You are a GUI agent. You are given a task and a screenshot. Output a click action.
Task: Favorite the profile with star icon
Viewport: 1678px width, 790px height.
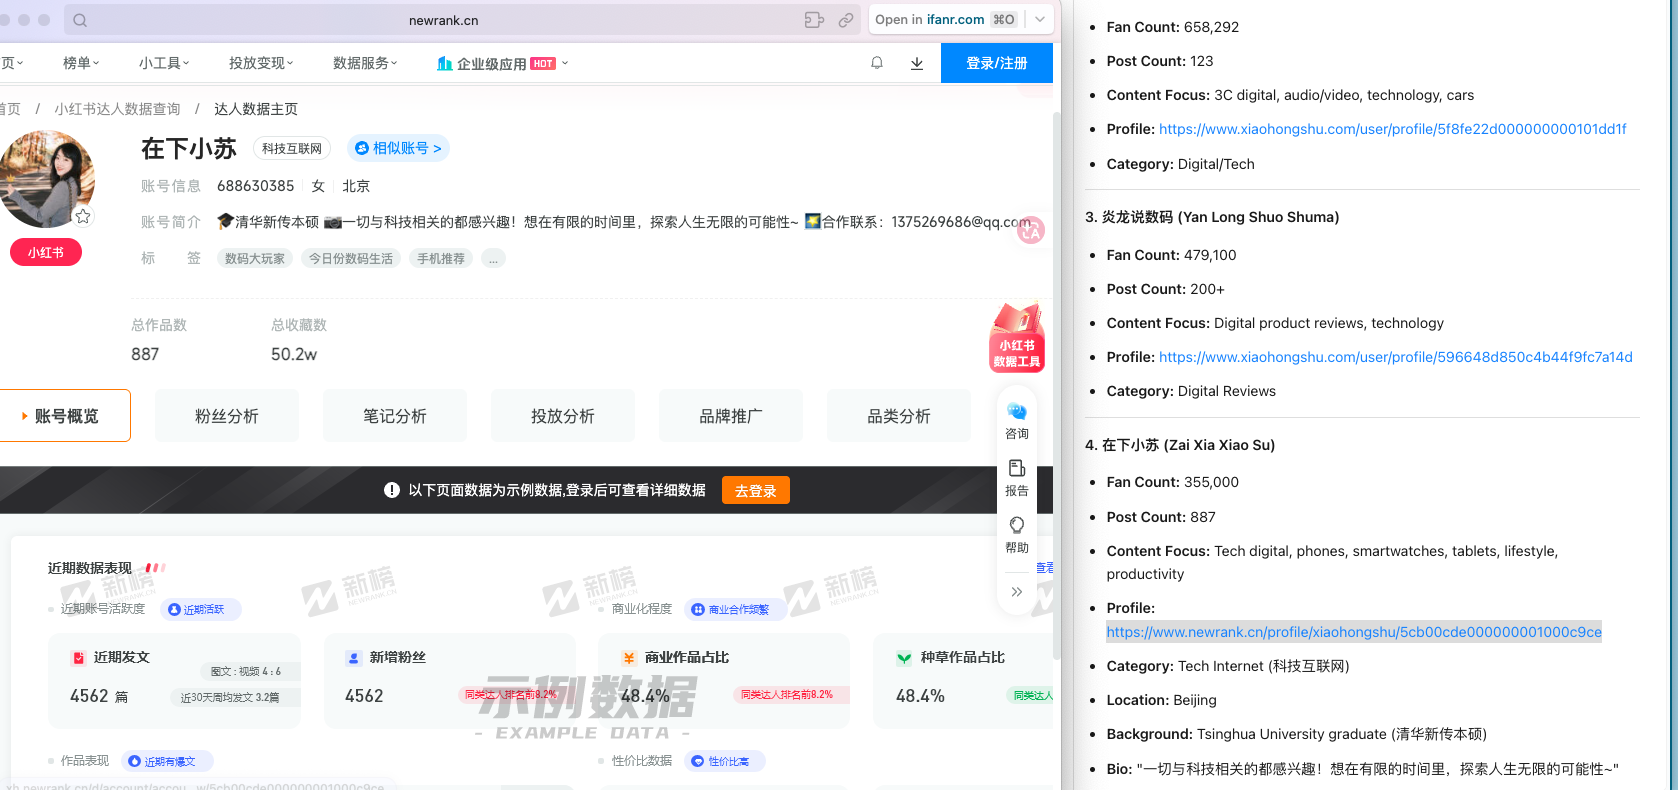[x=83, y=216]
